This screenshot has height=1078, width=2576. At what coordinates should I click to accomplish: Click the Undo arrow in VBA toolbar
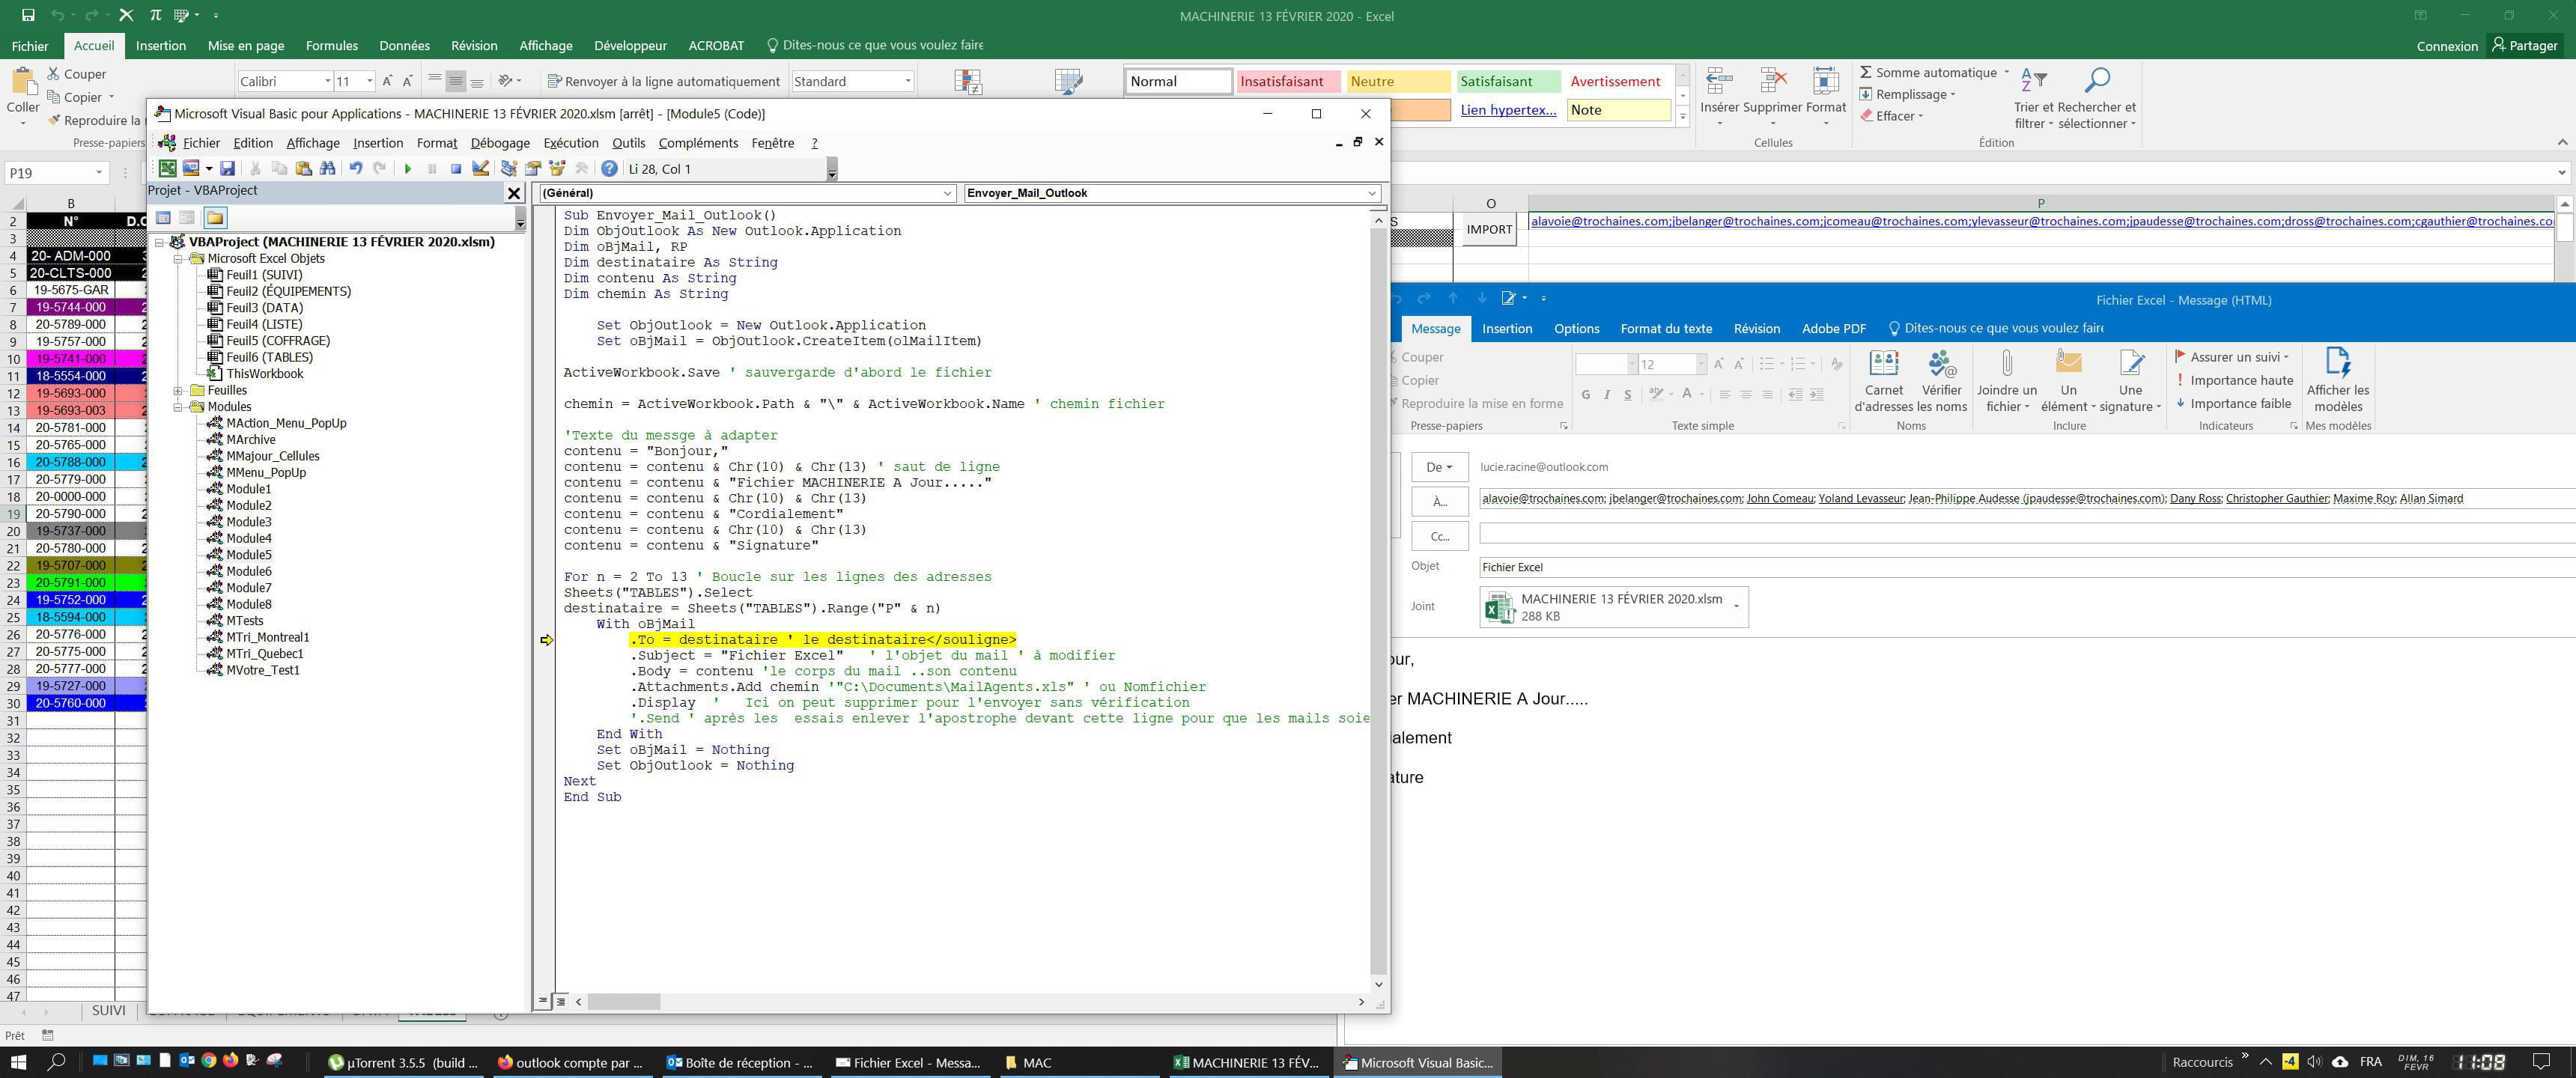356,168
